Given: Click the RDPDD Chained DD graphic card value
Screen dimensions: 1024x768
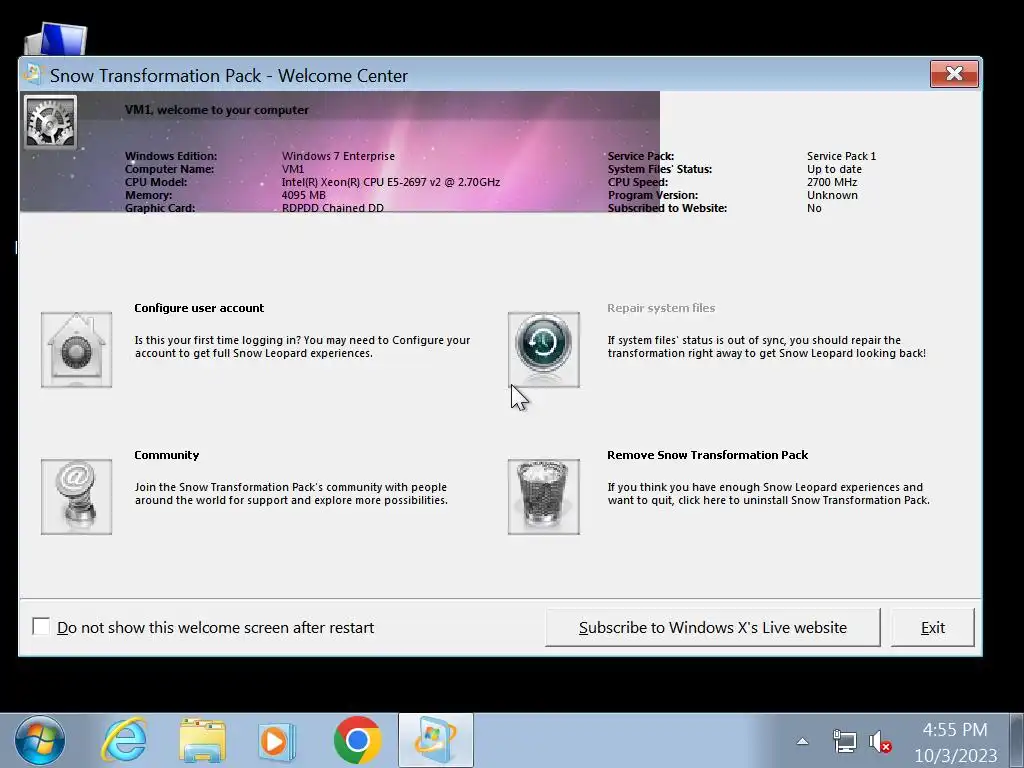Looking at the screenshot, I should pyautogui.click(x=332, y=208).
